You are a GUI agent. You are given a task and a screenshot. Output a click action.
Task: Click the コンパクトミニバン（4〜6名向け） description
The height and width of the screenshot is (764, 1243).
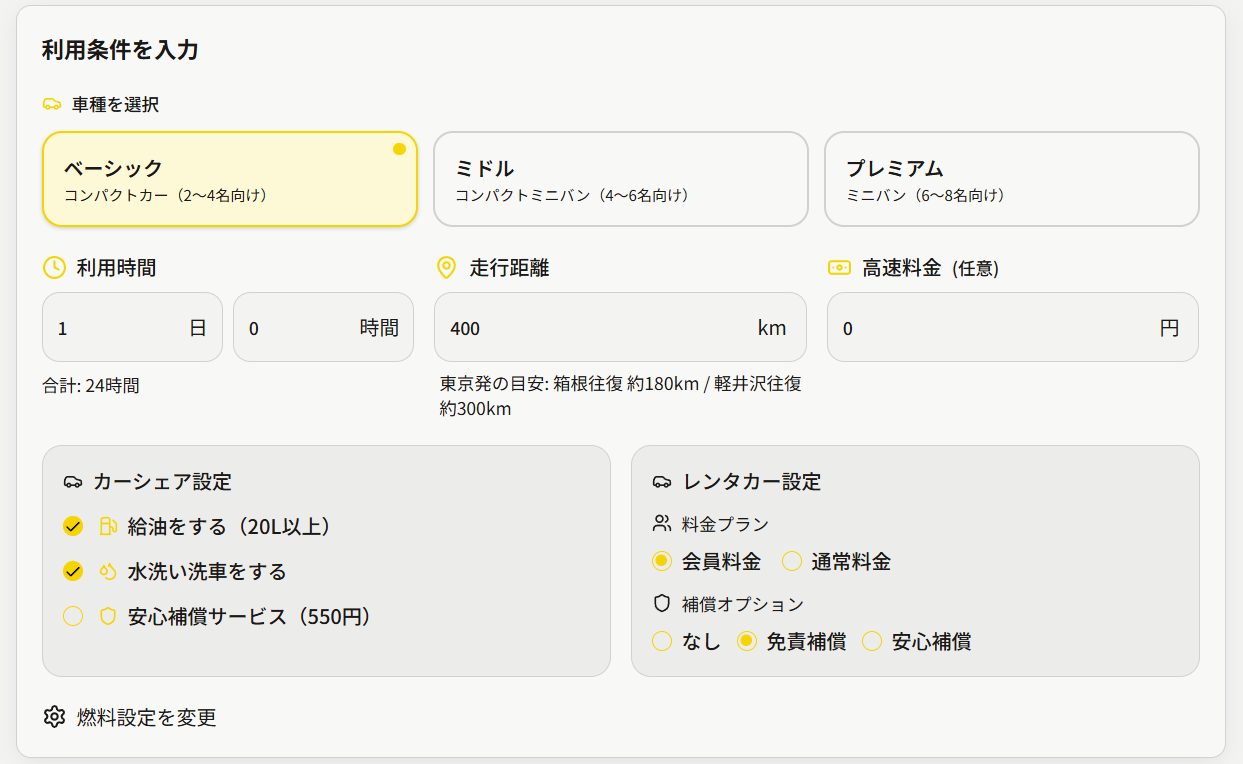pyautogui.click(x=575, y=195)
